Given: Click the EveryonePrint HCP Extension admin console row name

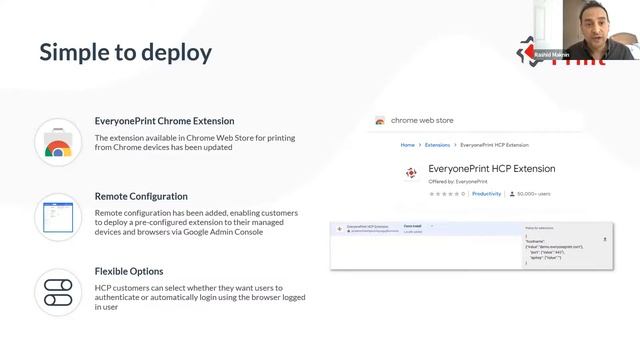Looking at the screenshot, I should point(367,227).
